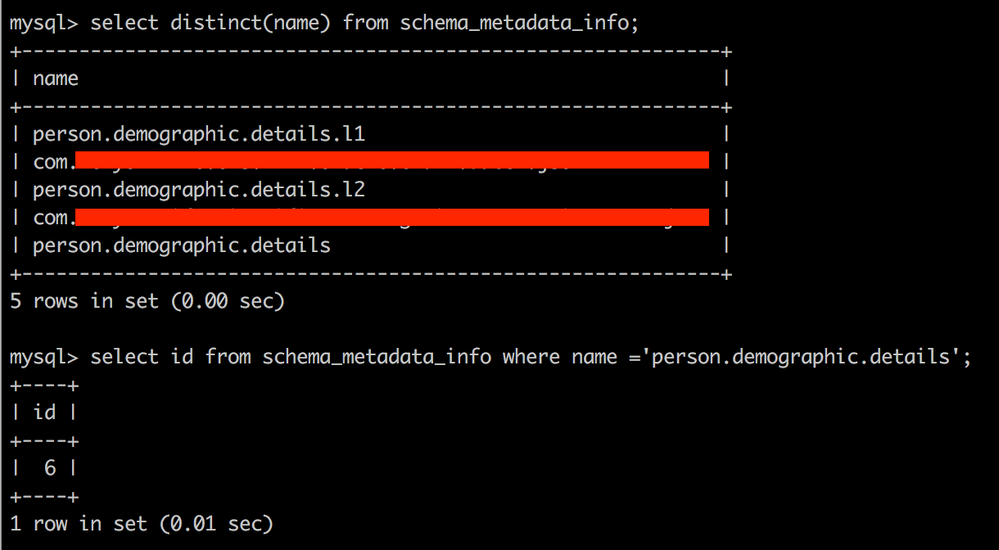This screenshot has height=550, width=999.
Task: Click the id value 6
Action: point(51,467)
